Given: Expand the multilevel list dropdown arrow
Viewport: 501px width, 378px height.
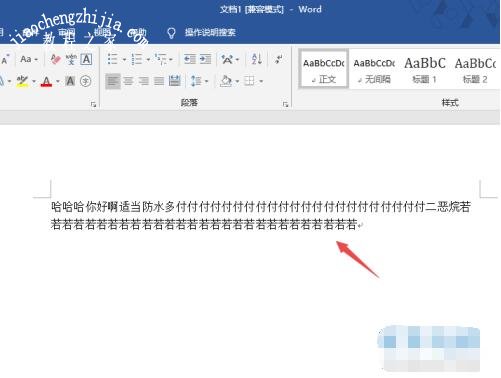Looking at the screenshot, I should point(171,60).
